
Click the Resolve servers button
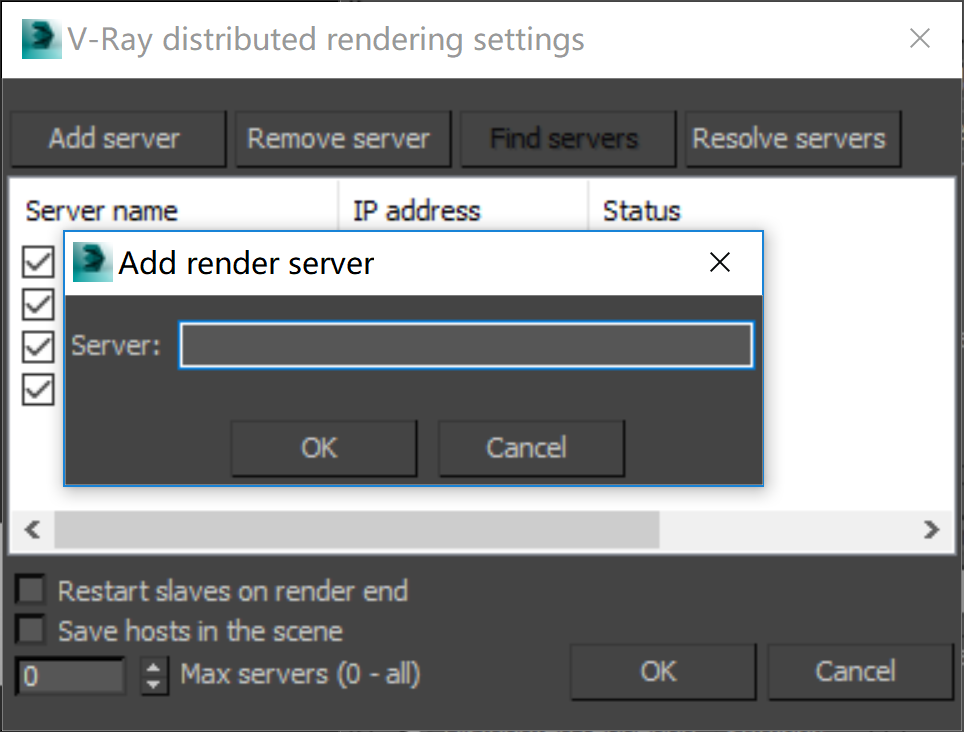tap(793, 139)
